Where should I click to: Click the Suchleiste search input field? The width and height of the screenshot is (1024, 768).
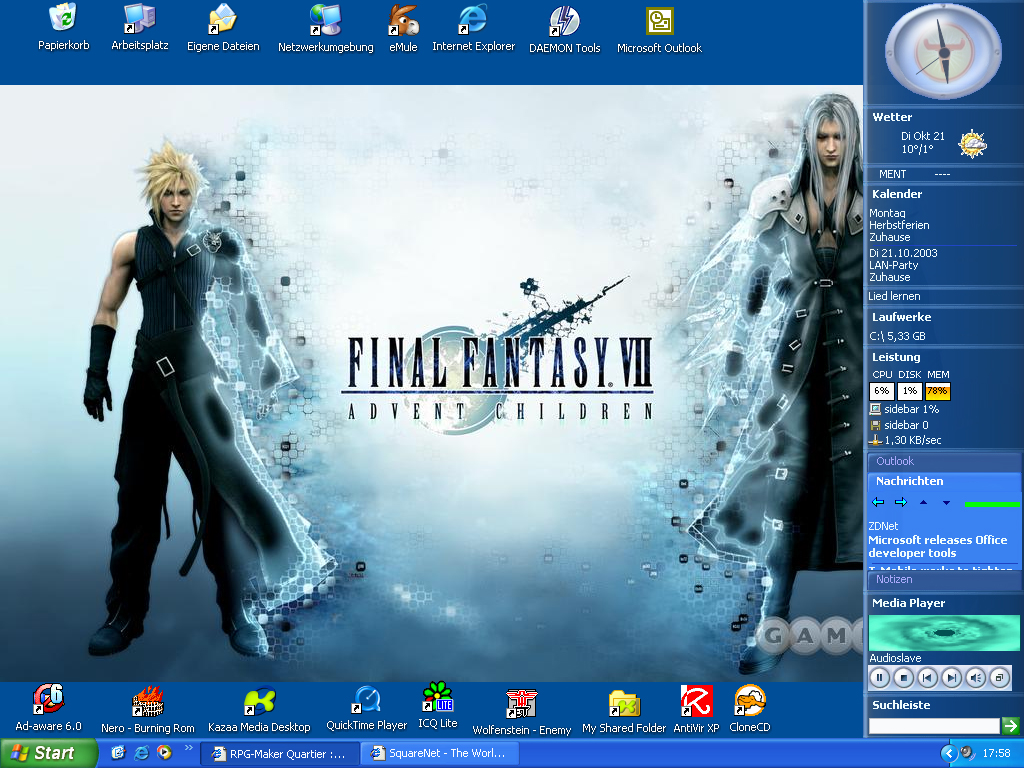(934, 726)
